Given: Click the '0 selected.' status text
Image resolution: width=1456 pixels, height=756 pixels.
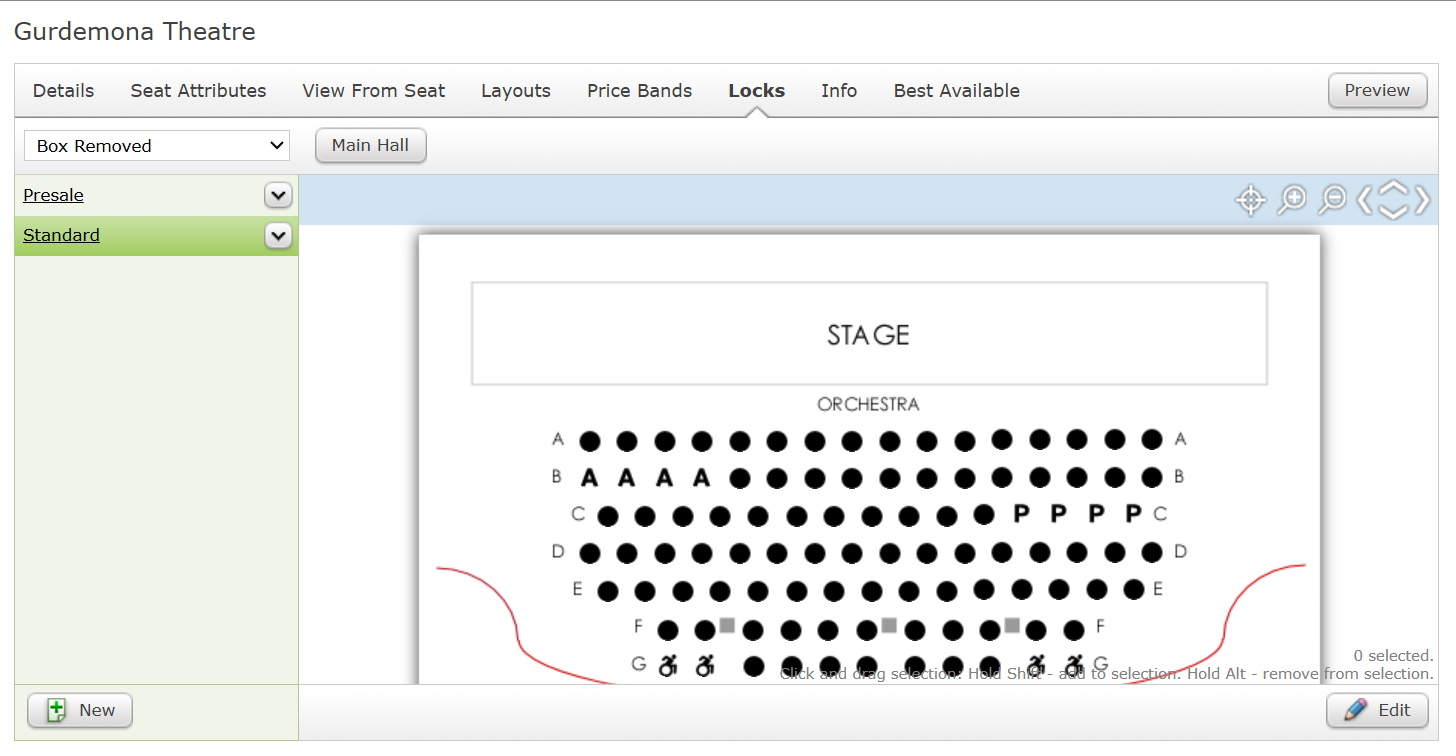Looking at the screenshot, I should pos(1393,656).
